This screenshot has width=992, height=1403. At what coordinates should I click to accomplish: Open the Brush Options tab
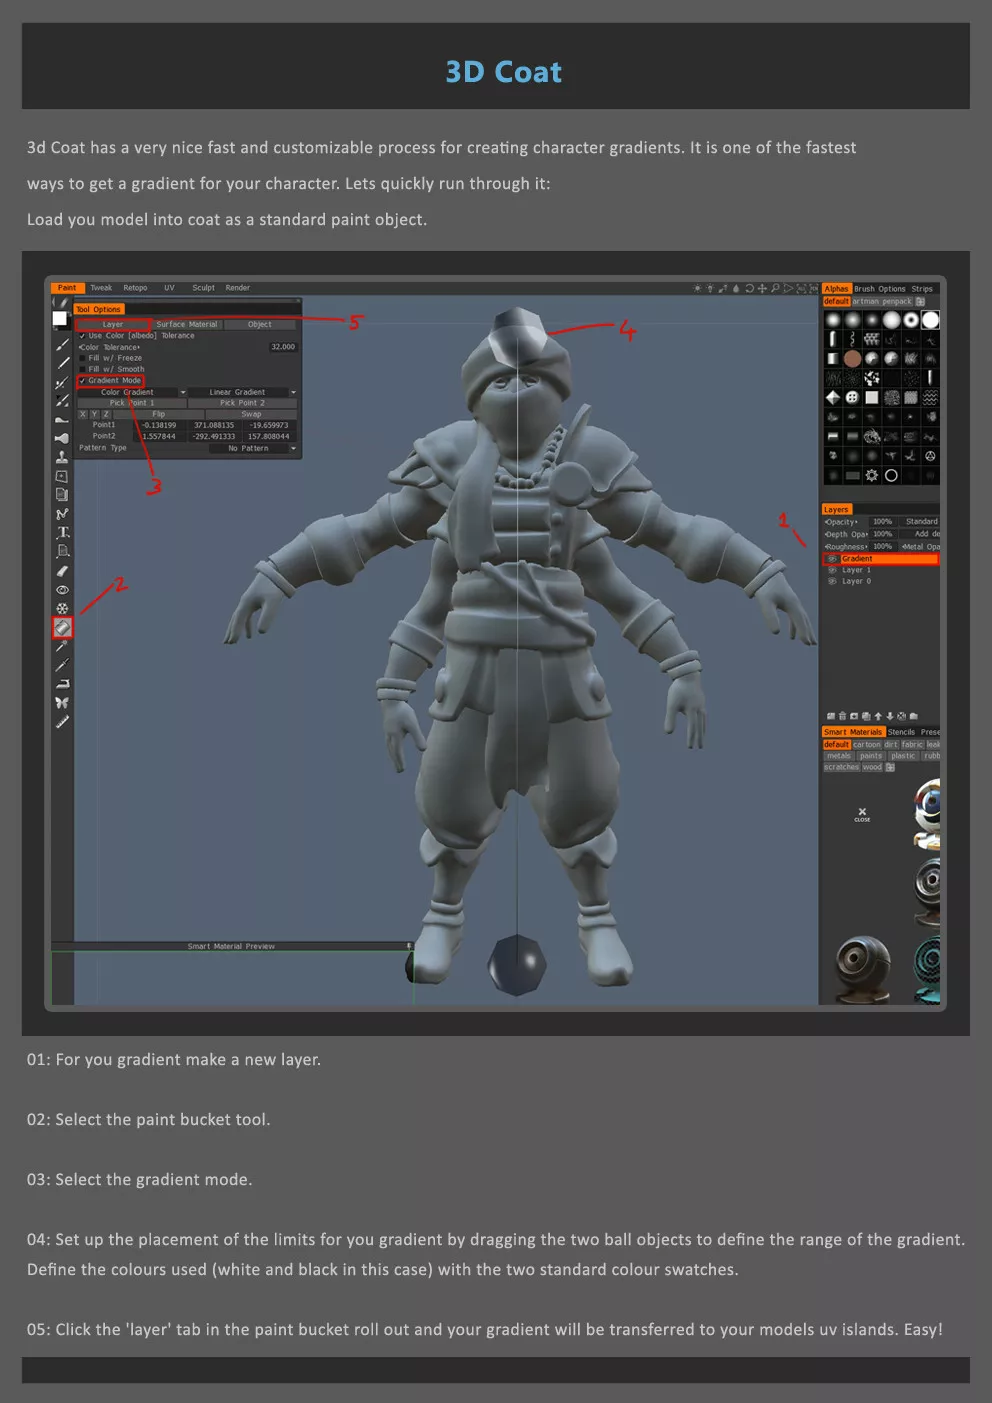tap(879, 289)
